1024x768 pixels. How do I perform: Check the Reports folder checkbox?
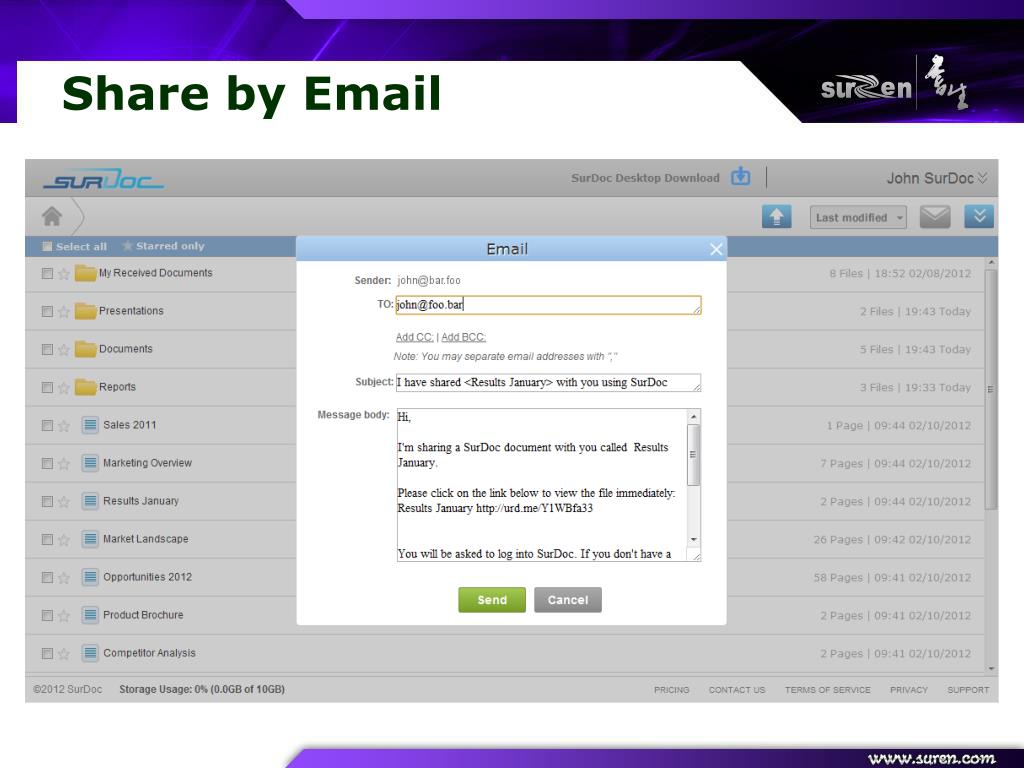[x=47, y=387]
